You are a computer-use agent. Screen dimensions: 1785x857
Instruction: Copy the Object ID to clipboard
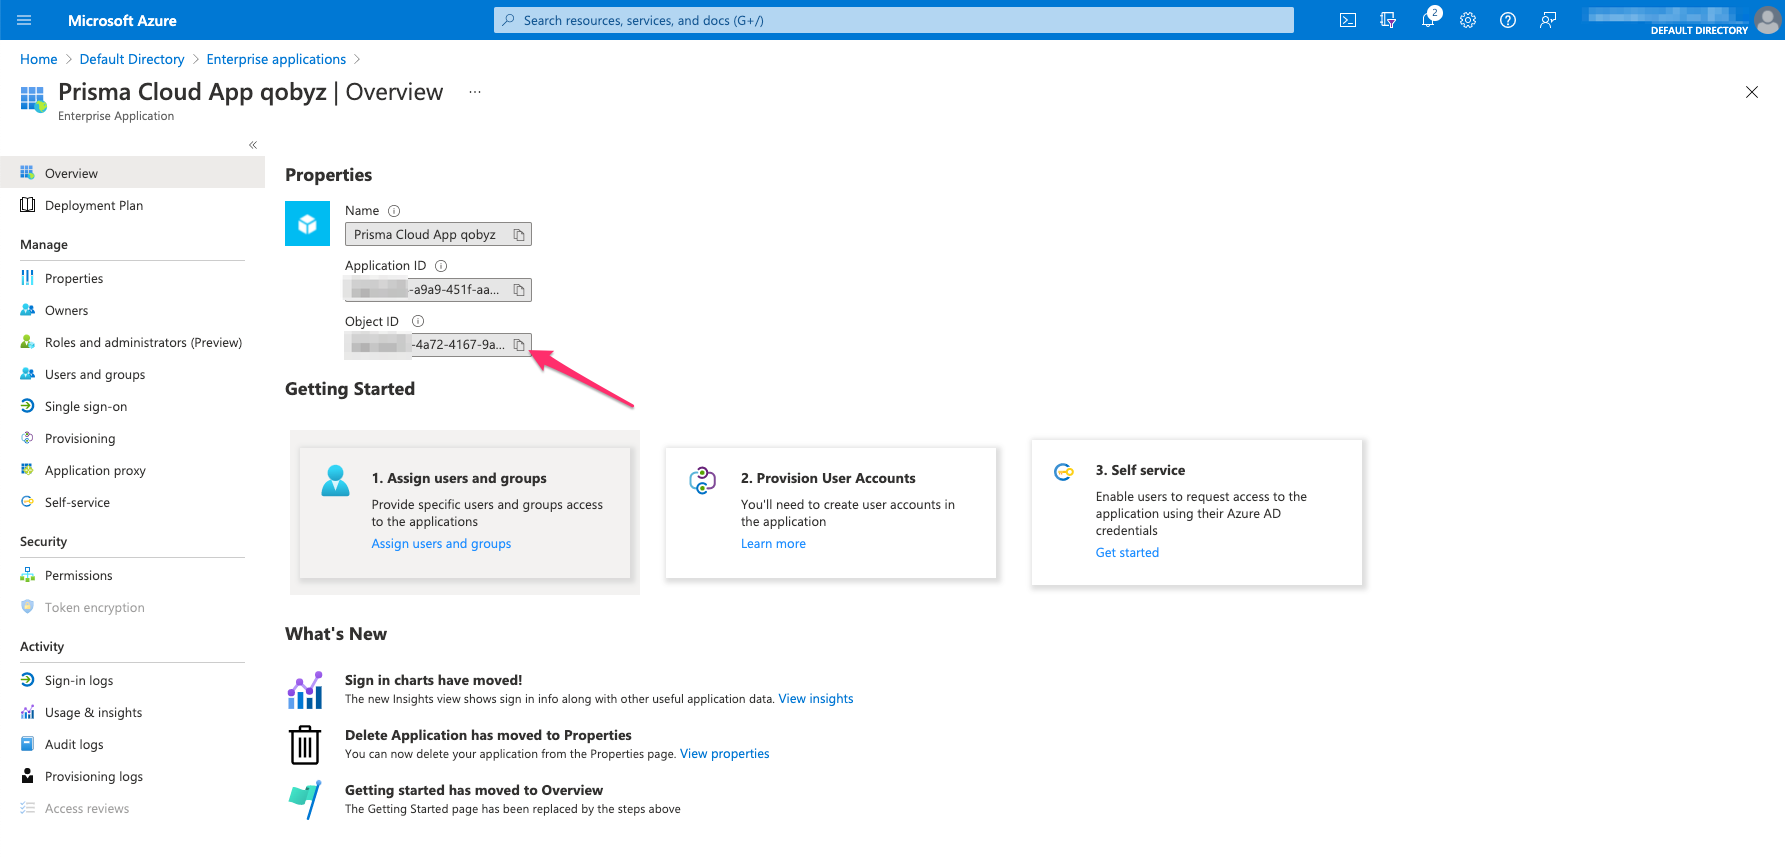tap(519, 345)
